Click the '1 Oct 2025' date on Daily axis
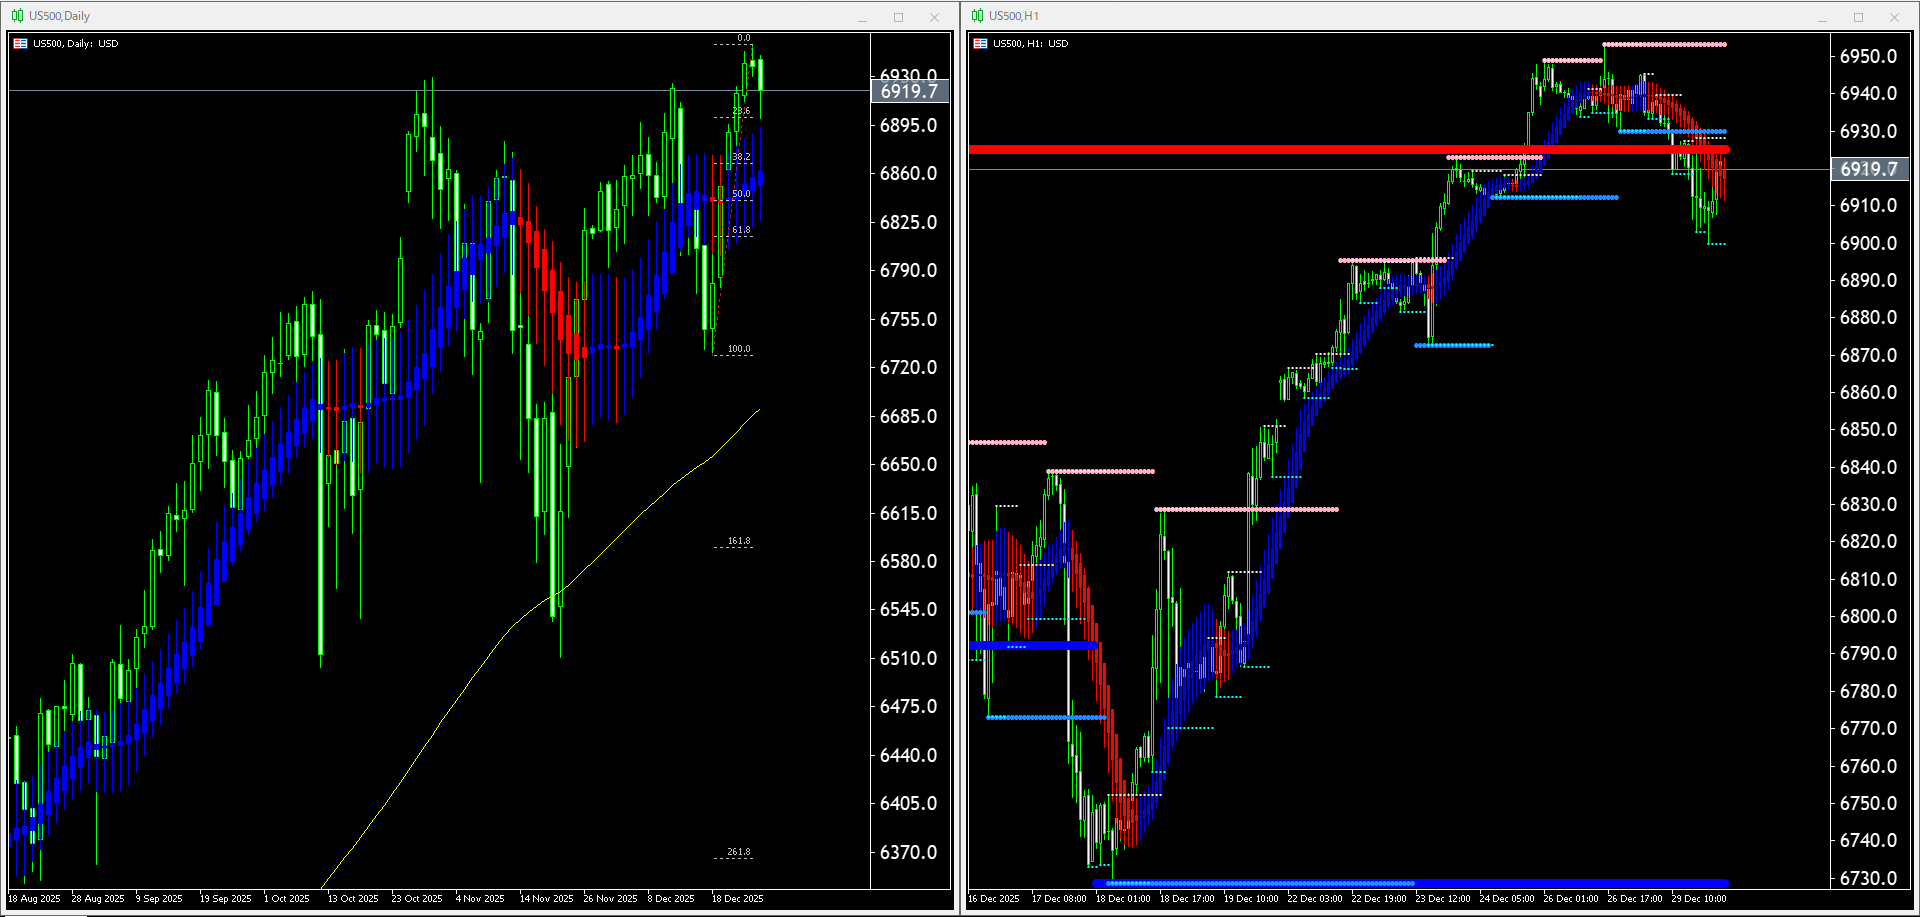Image resolution: width=1920 pixels, height=917 pixels. coord(287,899)
